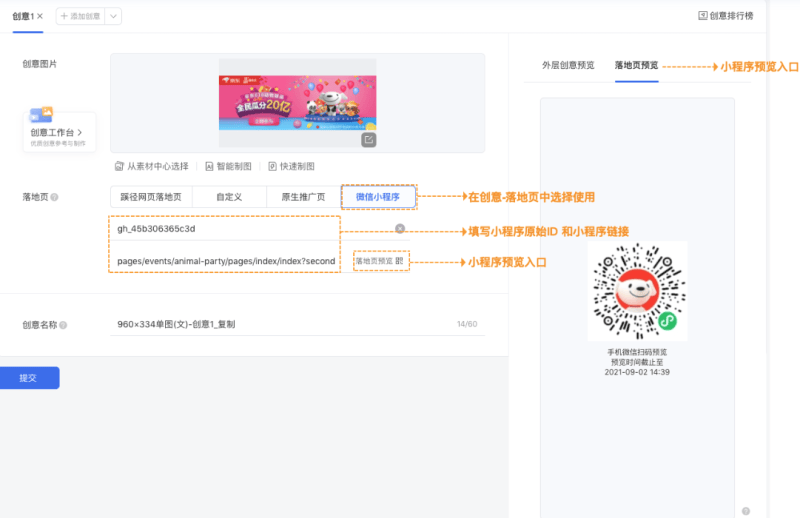The image size is (800, 518).
Task: Choose 从素材中心选择 option
Action: 152,166
